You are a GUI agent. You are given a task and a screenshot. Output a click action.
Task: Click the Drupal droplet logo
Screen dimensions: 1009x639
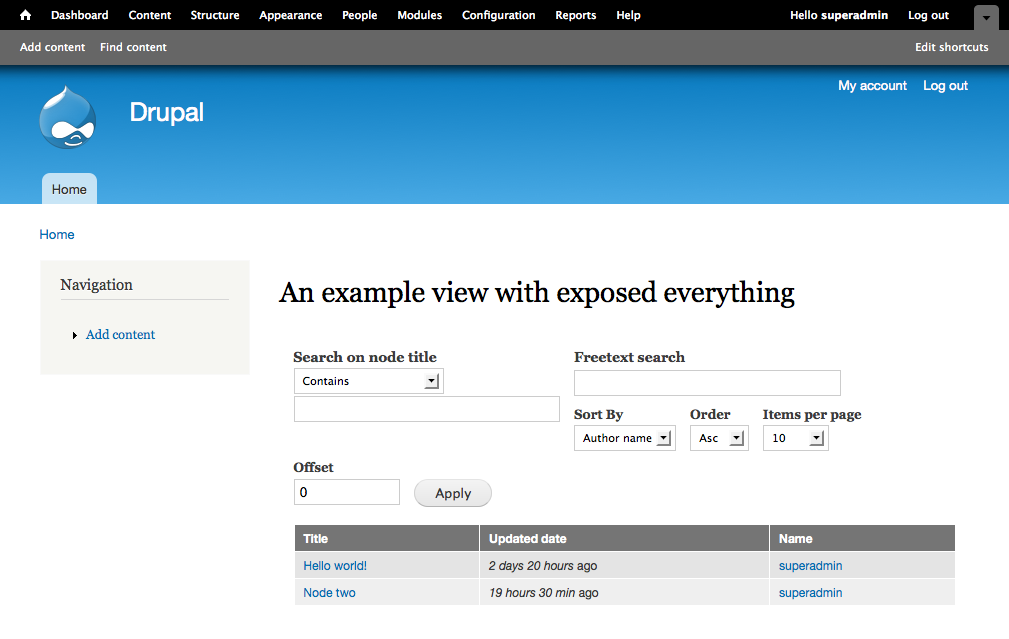(67, 117)
